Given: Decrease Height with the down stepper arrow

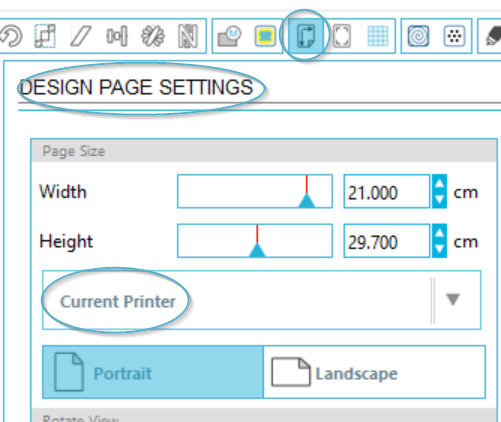Looking at the screenshot, I should pos(439,249).
